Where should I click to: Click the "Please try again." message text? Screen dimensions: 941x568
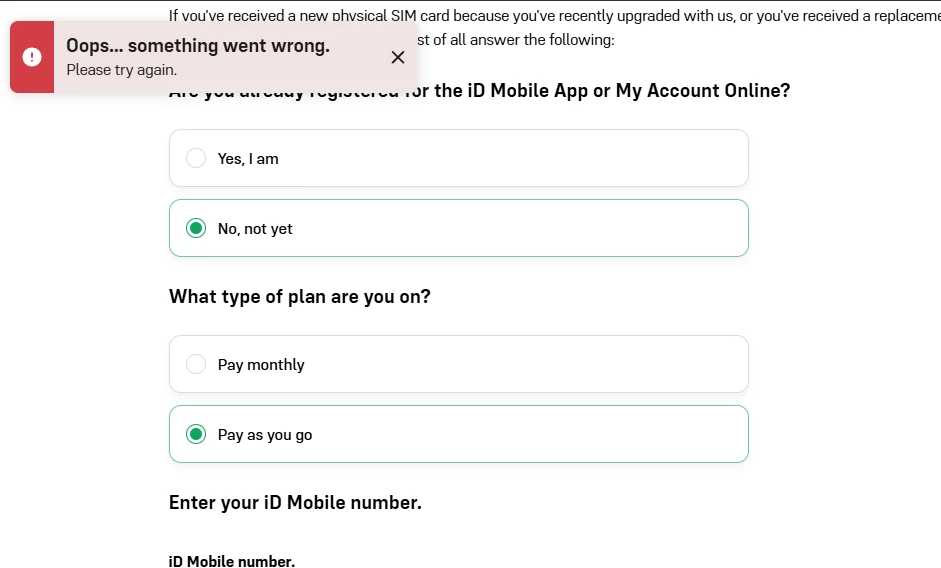click(x=121, y=70)
